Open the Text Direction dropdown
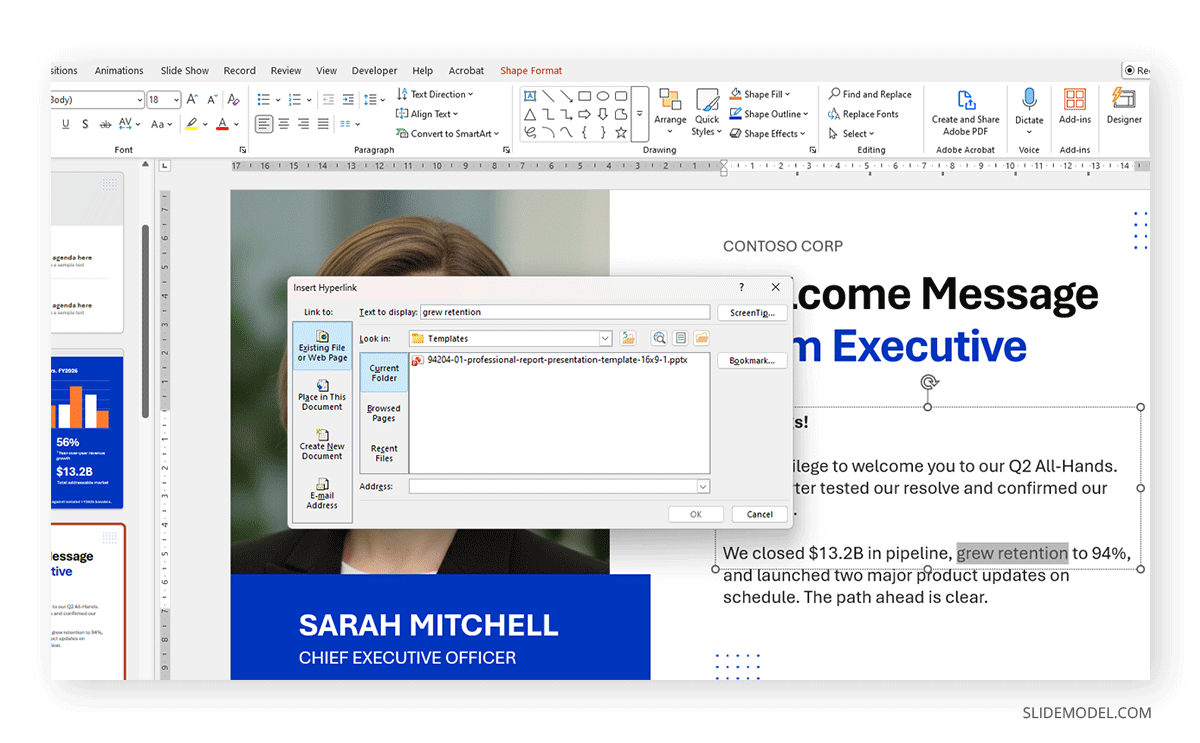Viewport: 1200px width, 743px height. tap(435, 94)
